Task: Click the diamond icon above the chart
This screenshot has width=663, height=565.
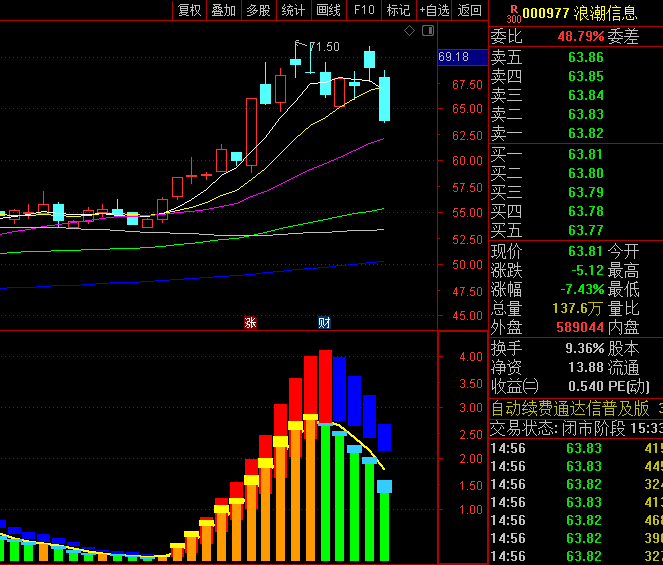Action: pos(409,32)
